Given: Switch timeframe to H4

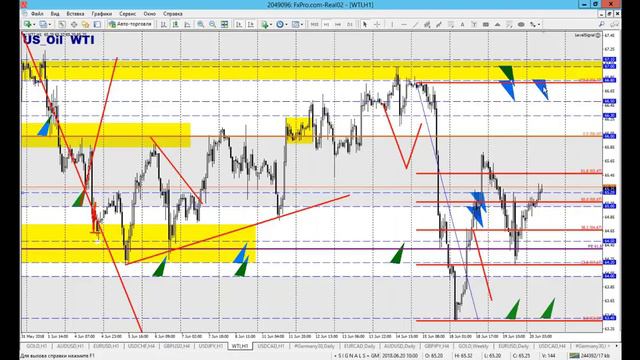Looking at the screenshot, I should point(338,24).
